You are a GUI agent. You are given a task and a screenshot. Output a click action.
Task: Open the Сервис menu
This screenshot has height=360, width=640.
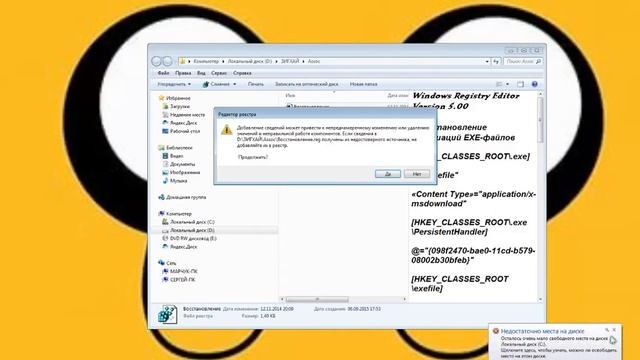(x=219, y=73)
